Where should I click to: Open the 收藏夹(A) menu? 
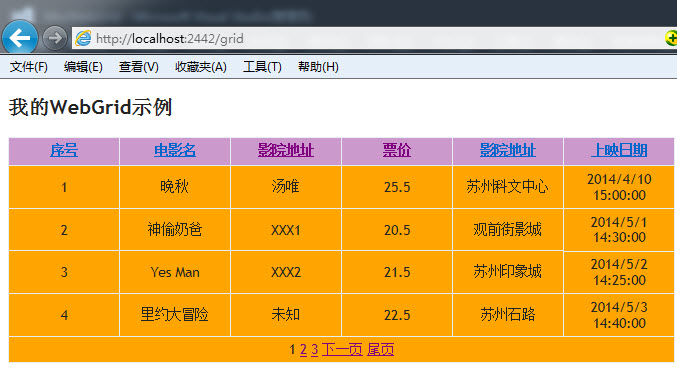(x=201, y=67)
